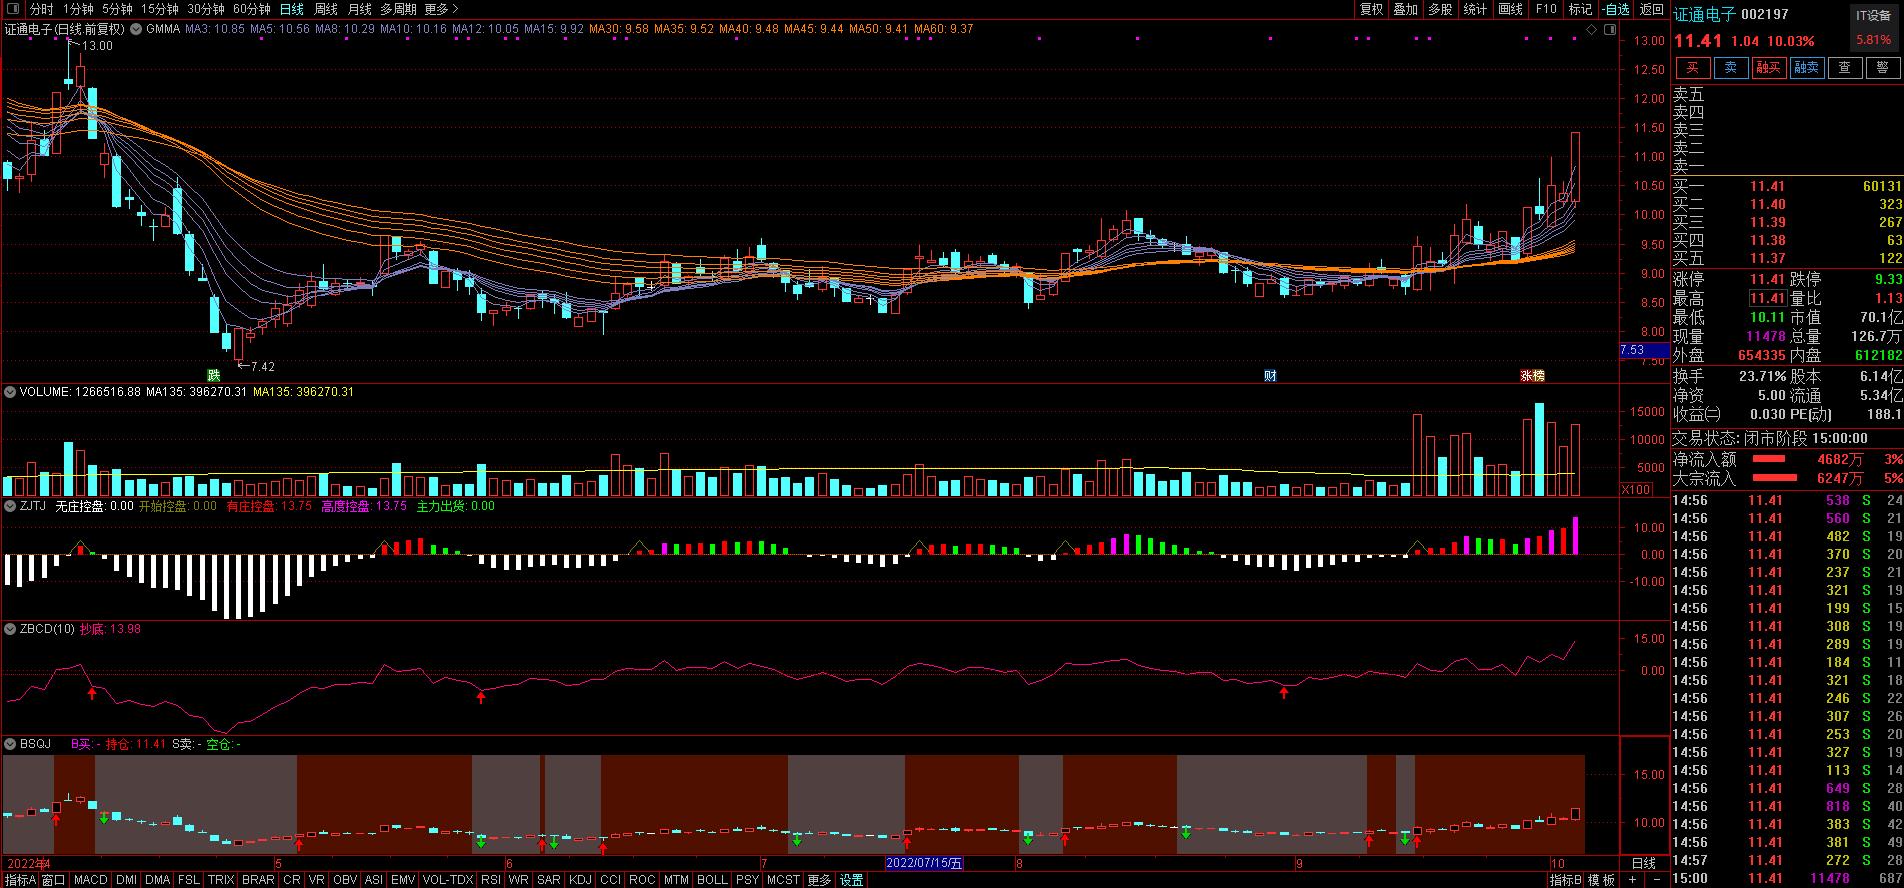Image resolution: width=1904 pixels, height=888 pixels.
Task: Switch indicator to MACD
Action: tap(90, 880)
